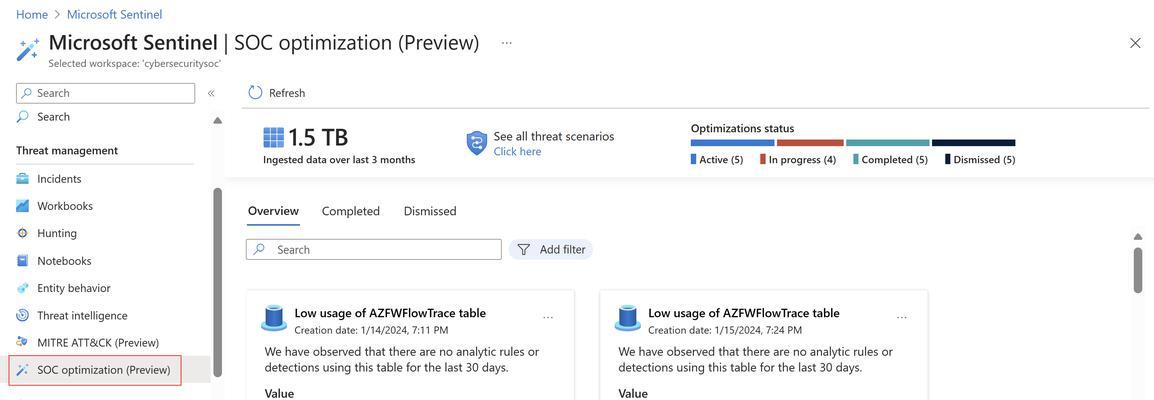Click 'Dismissed (5)' legend label
This screenshot has width=1154, height=400.
pyautogui.click(x=984, y=160)
